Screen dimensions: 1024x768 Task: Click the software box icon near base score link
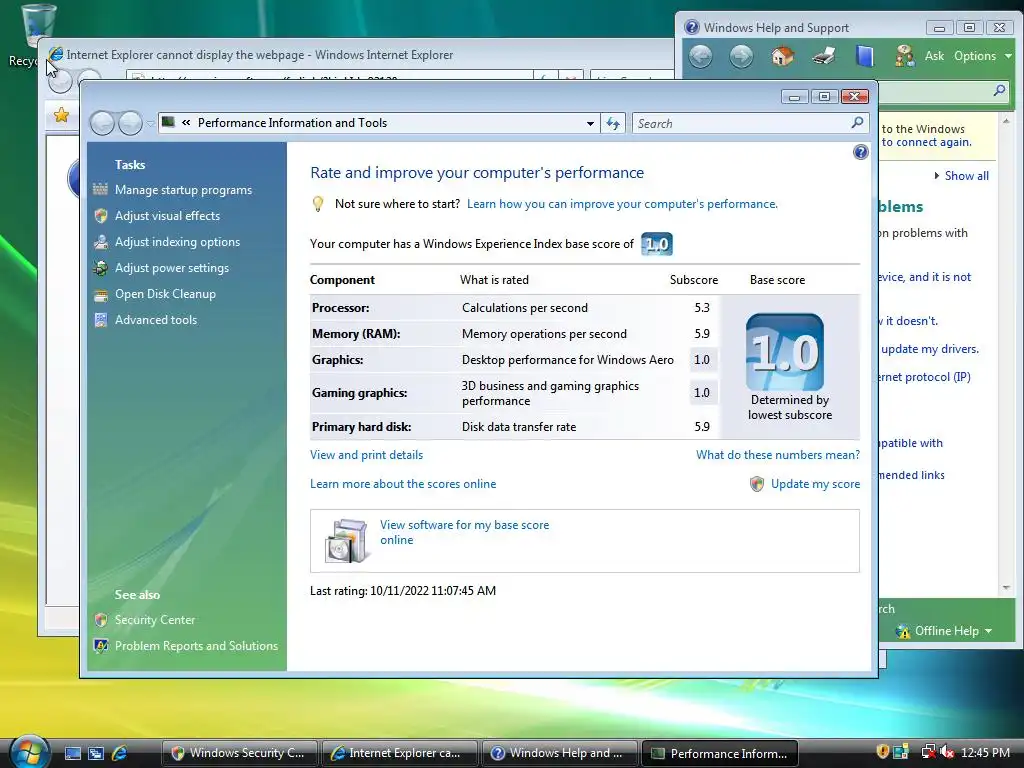pyautogui.click(x=345, y=541)
